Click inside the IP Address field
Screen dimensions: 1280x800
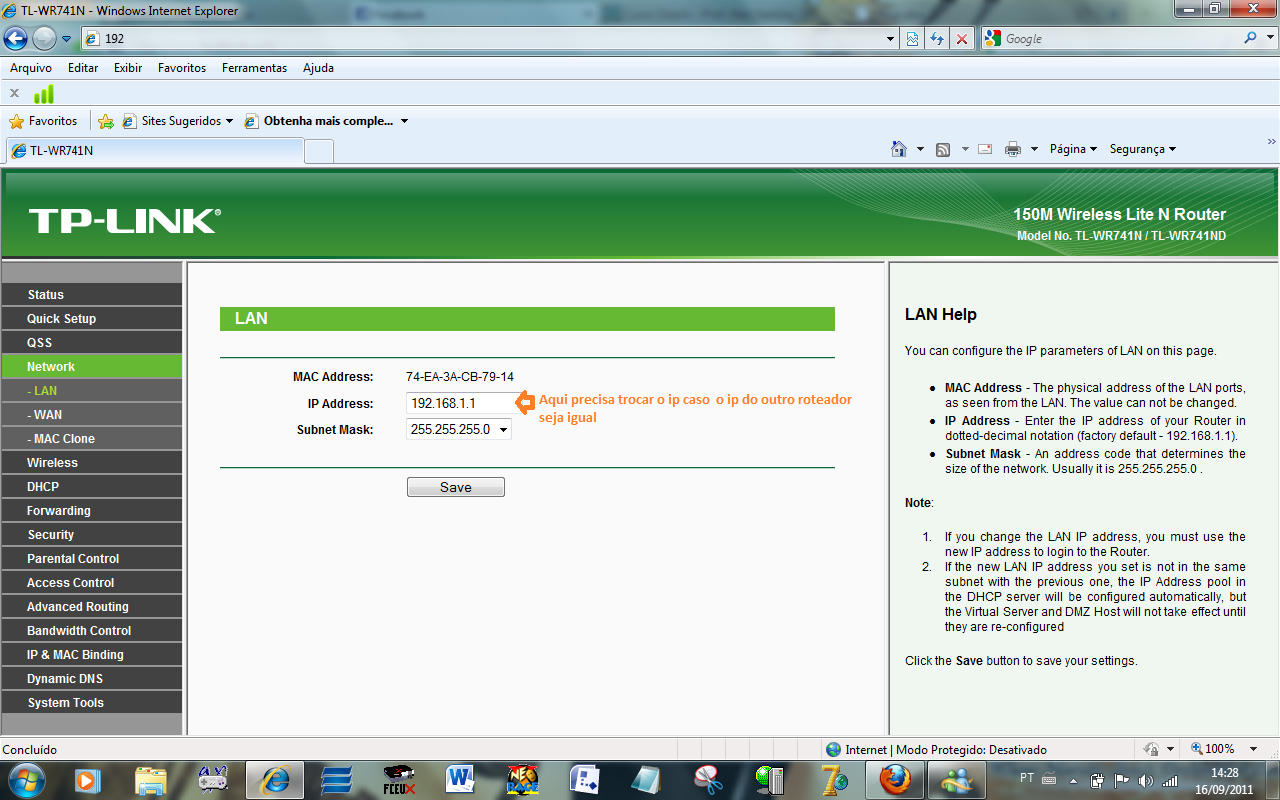pyautogui.click(x=455, y=403)
